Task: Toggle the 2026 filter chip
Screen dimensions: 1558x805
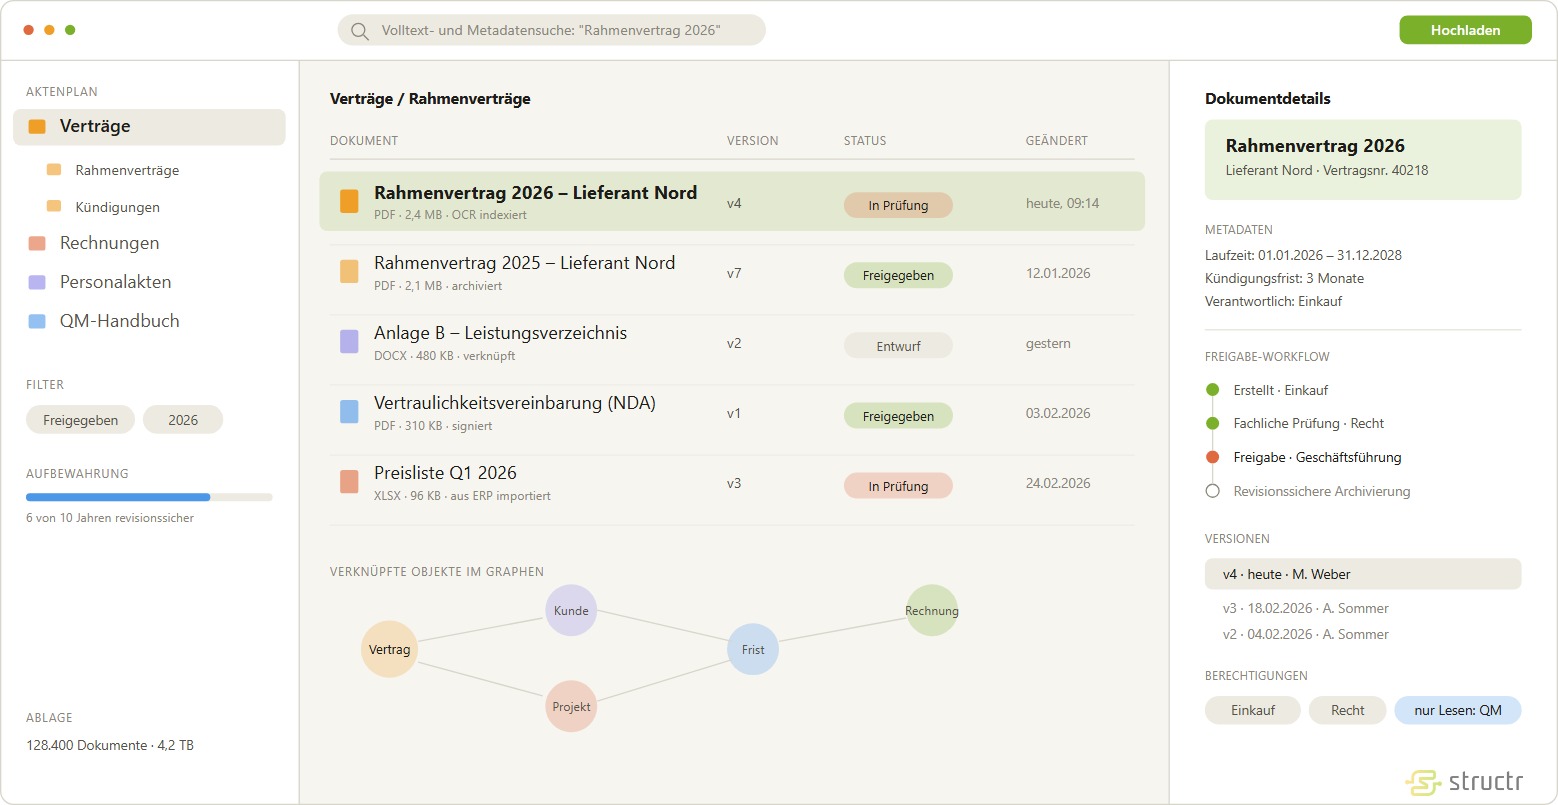Action: (183, 420)
